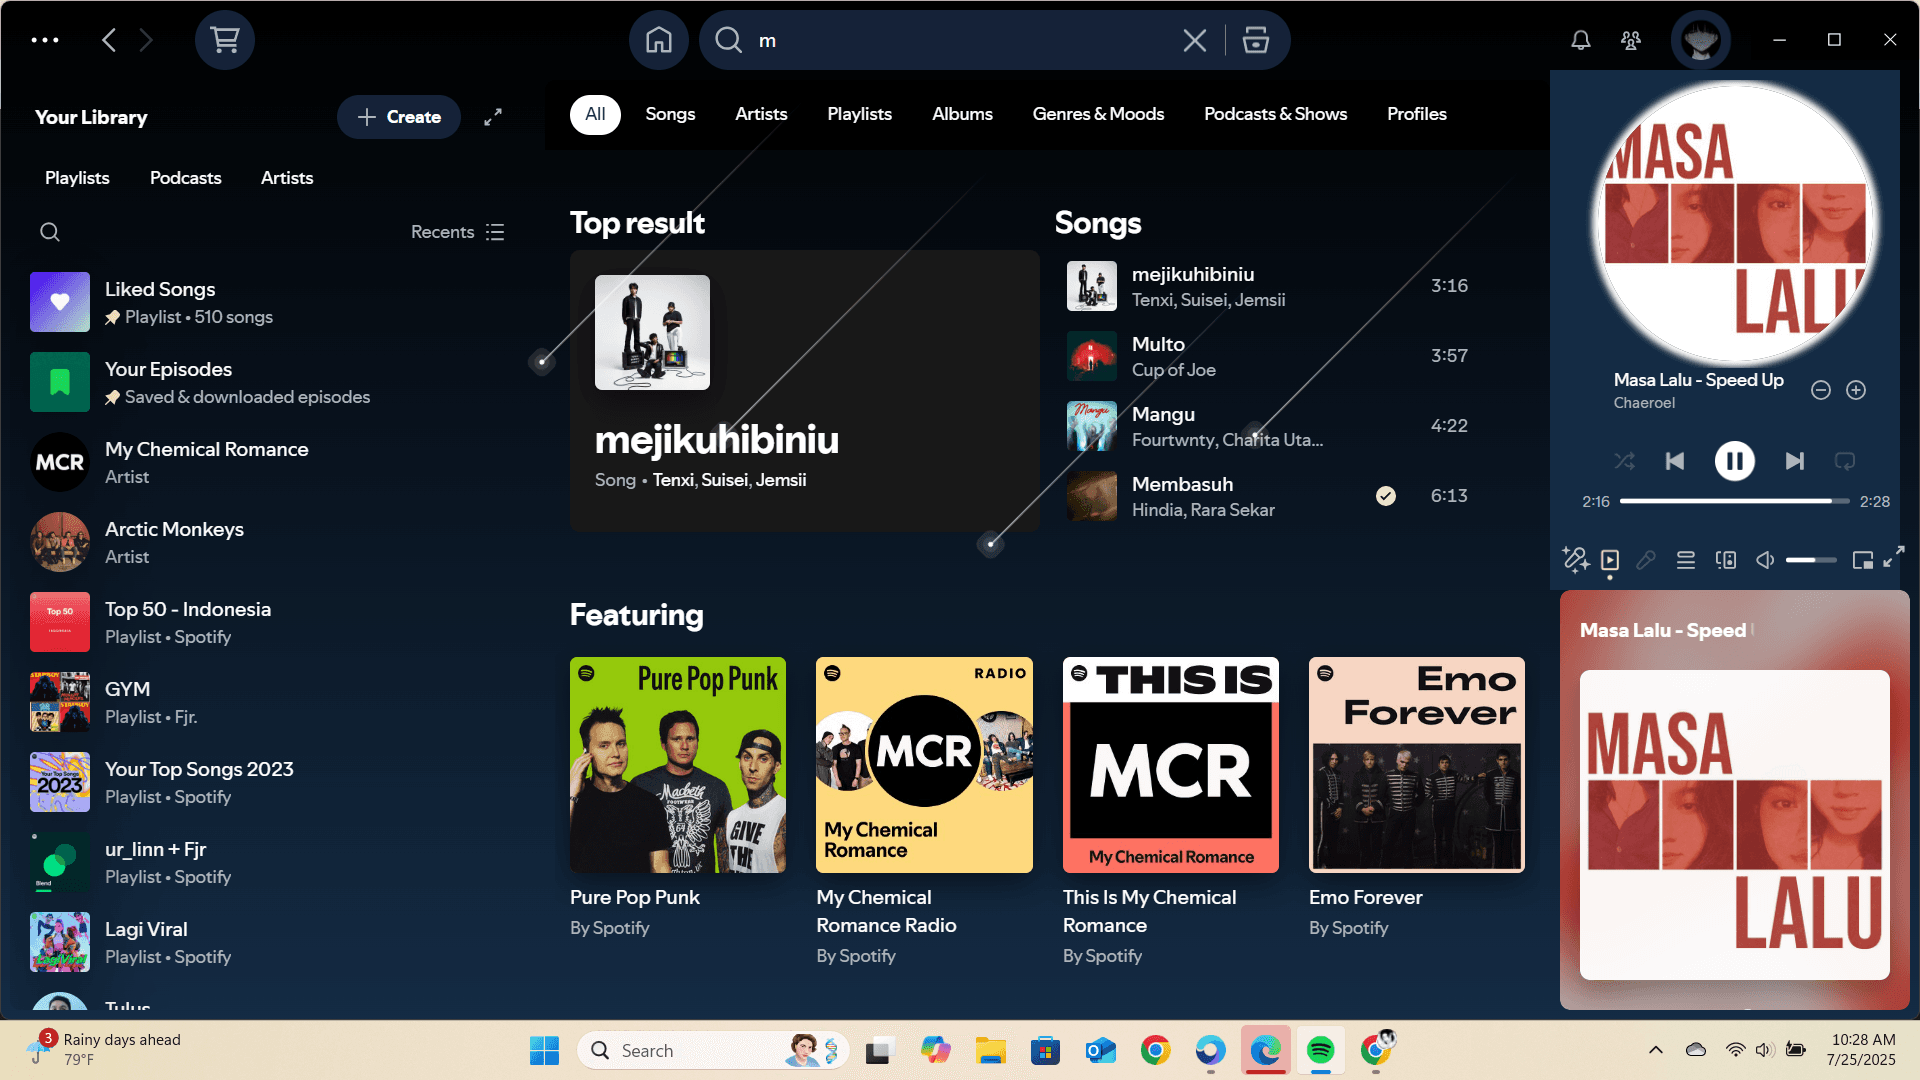Toggle saved checkmark on Membasuh
The width and height of the screenshot is (1920, 1080).
point(1386,496)
